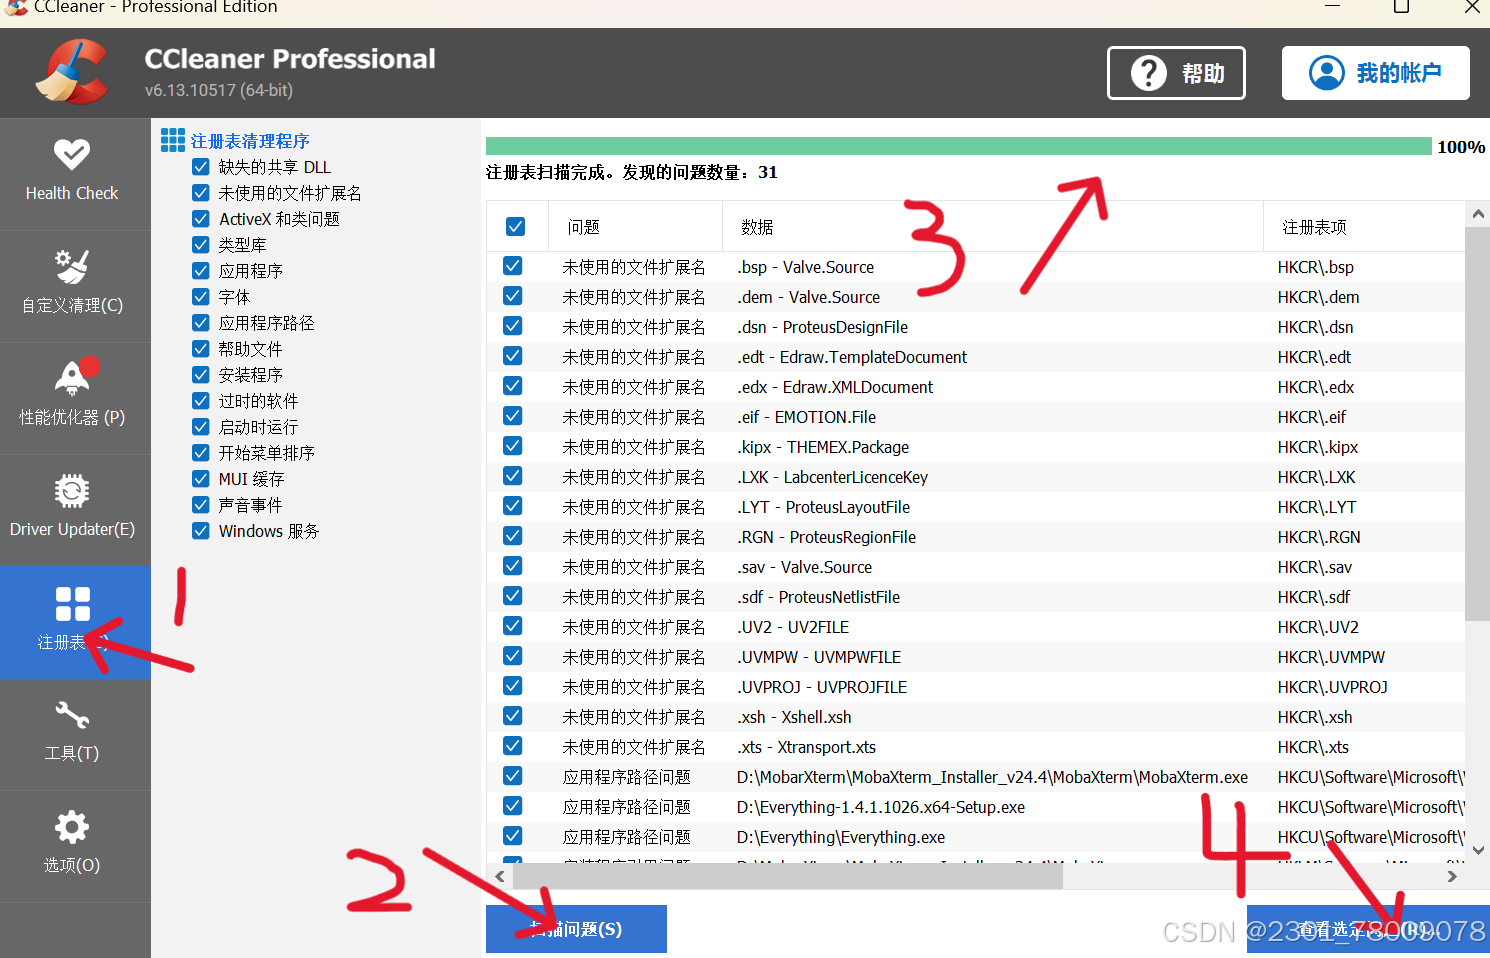Click the 注册表清理程序 grid icon
This screenshot has width=1490, height=958.
[173, 140]
